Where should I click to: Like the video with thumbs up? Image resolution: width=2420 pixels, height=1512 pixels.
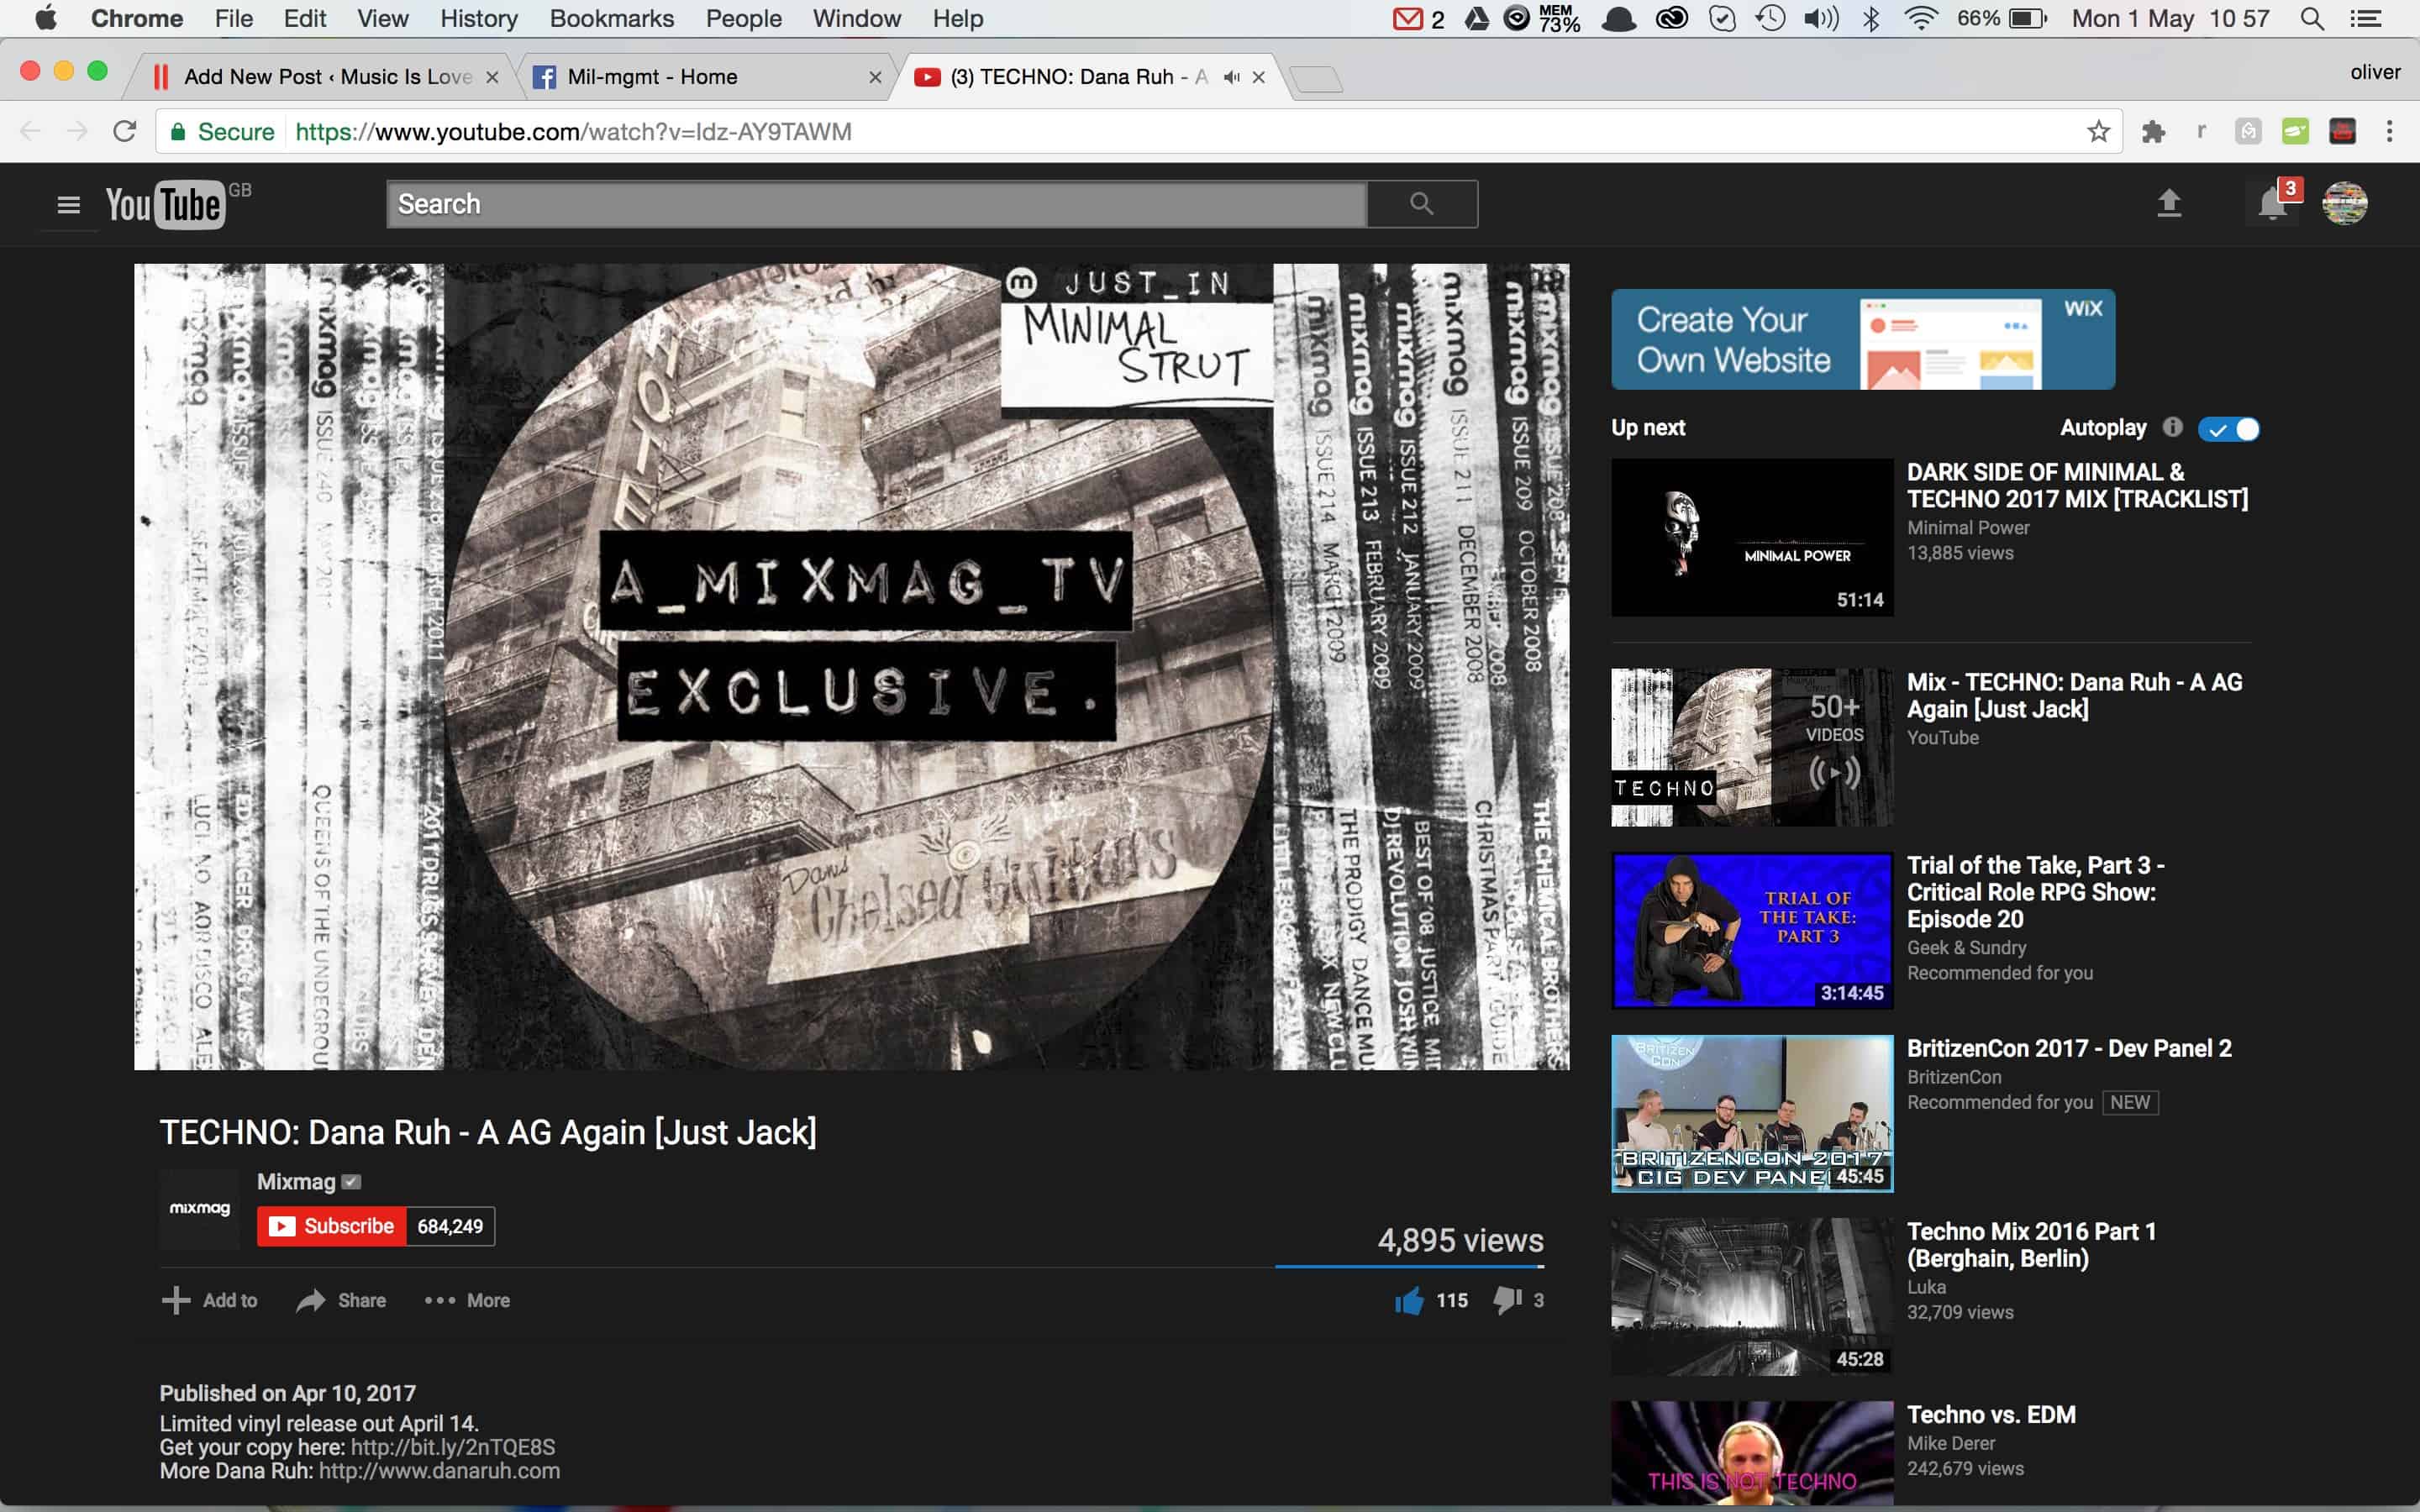[x=1409, y=1300]
